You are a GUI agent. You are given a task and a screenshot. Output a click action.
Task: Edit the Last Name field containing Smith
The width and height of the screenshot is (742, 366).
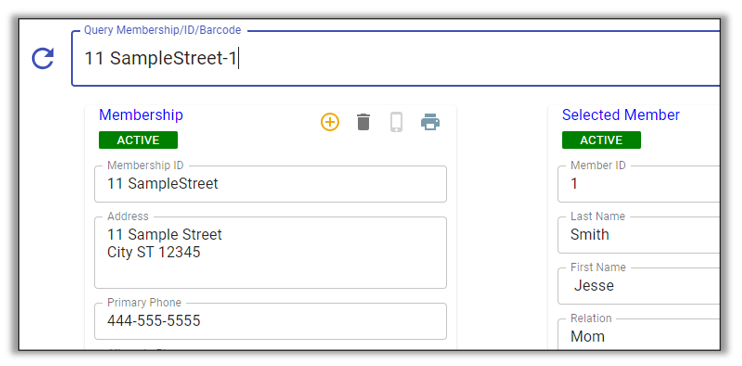pyautogui.click(x=639, y=235)
